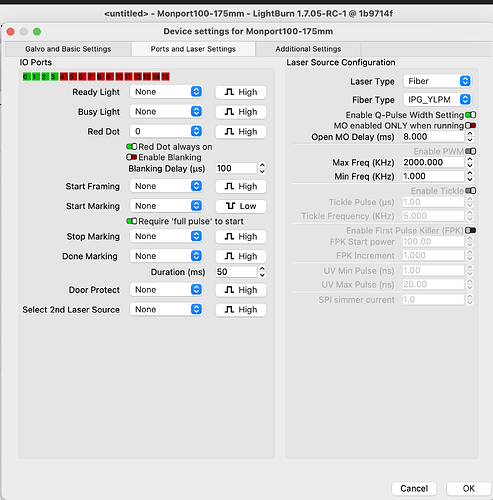
Task: Confirm settings with OK button
Action: [468, 488]
